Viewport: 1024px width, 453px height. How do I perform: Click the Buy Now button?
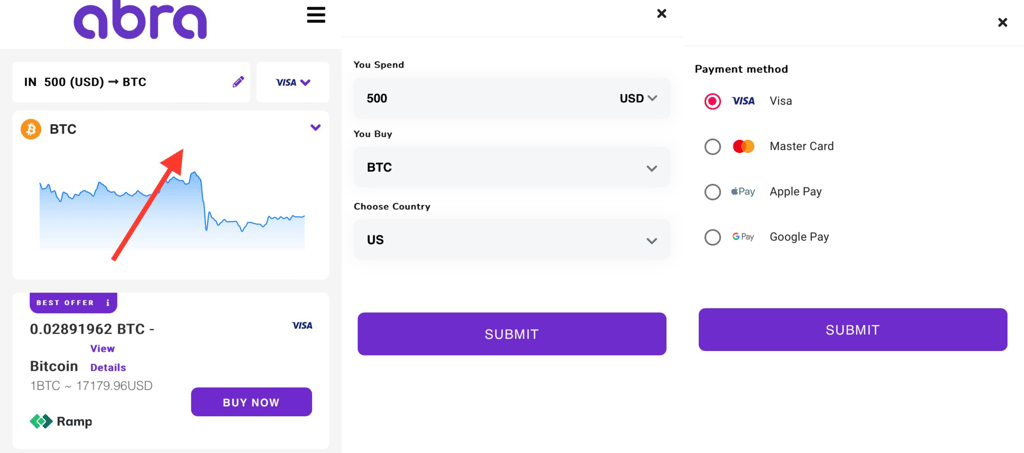pyautogui.click(x=251, y=402)
